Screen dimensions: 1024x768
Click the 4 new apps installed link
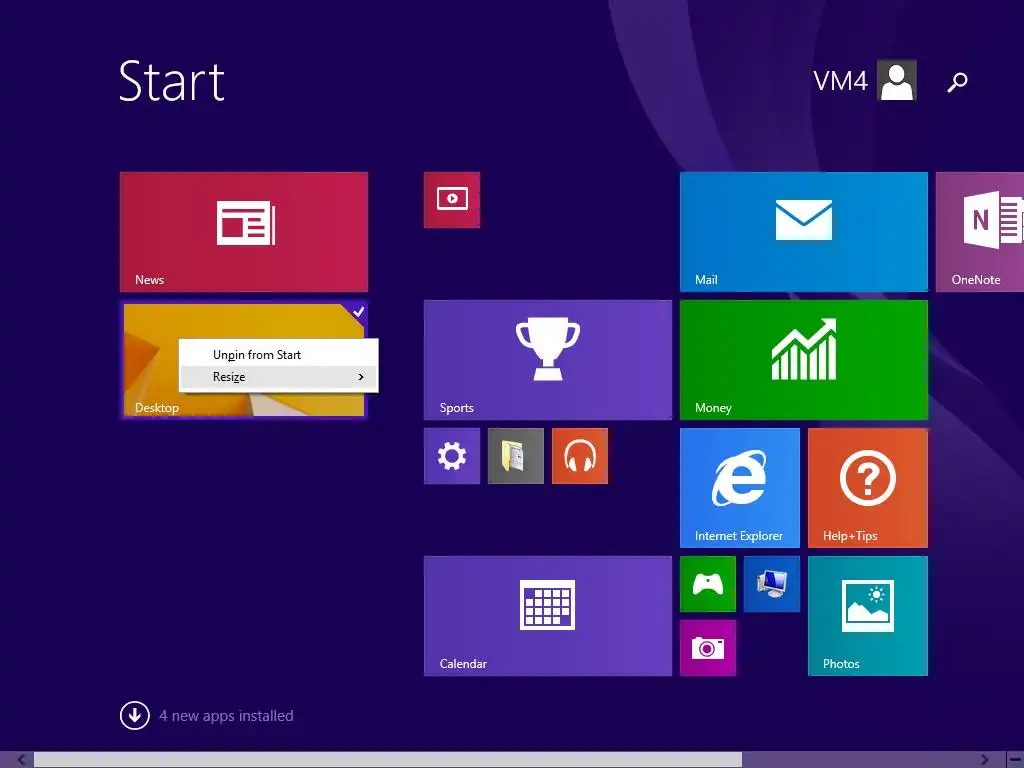tap(226, 716)
